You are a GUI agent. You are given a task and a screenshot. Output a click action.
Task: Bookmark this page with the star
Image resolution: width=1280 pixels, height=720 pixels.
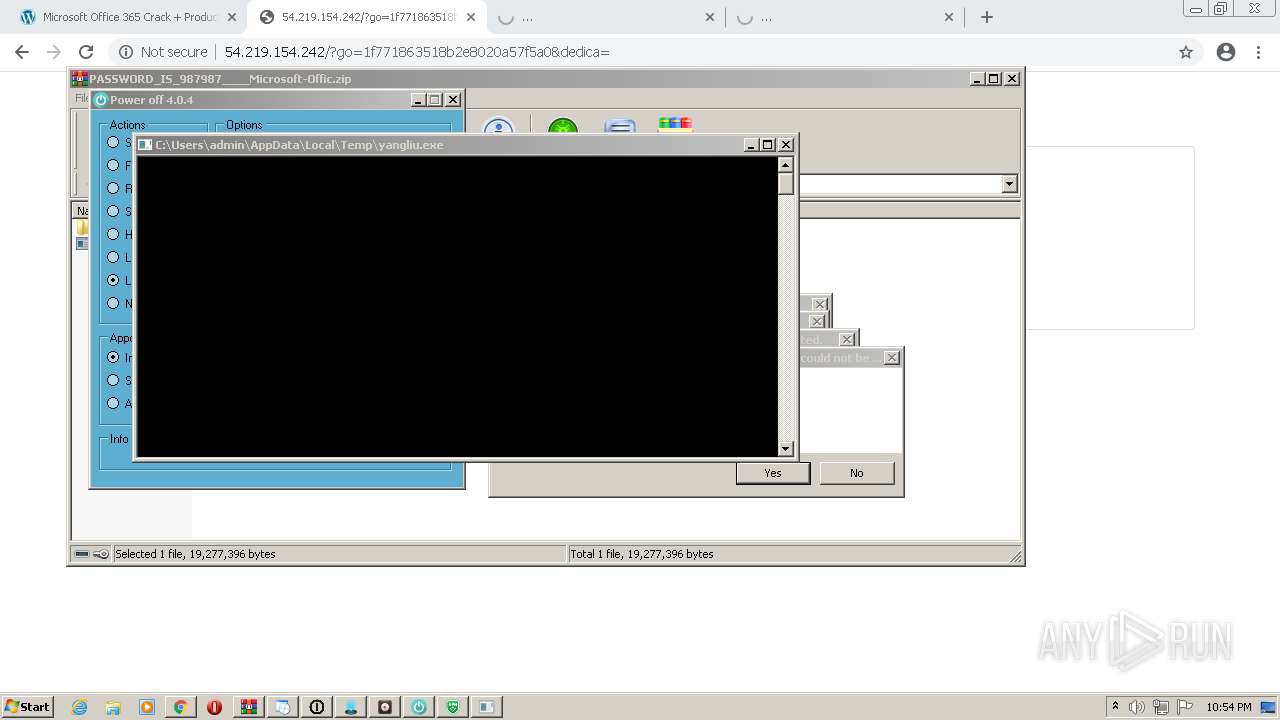coord(1186,52)
